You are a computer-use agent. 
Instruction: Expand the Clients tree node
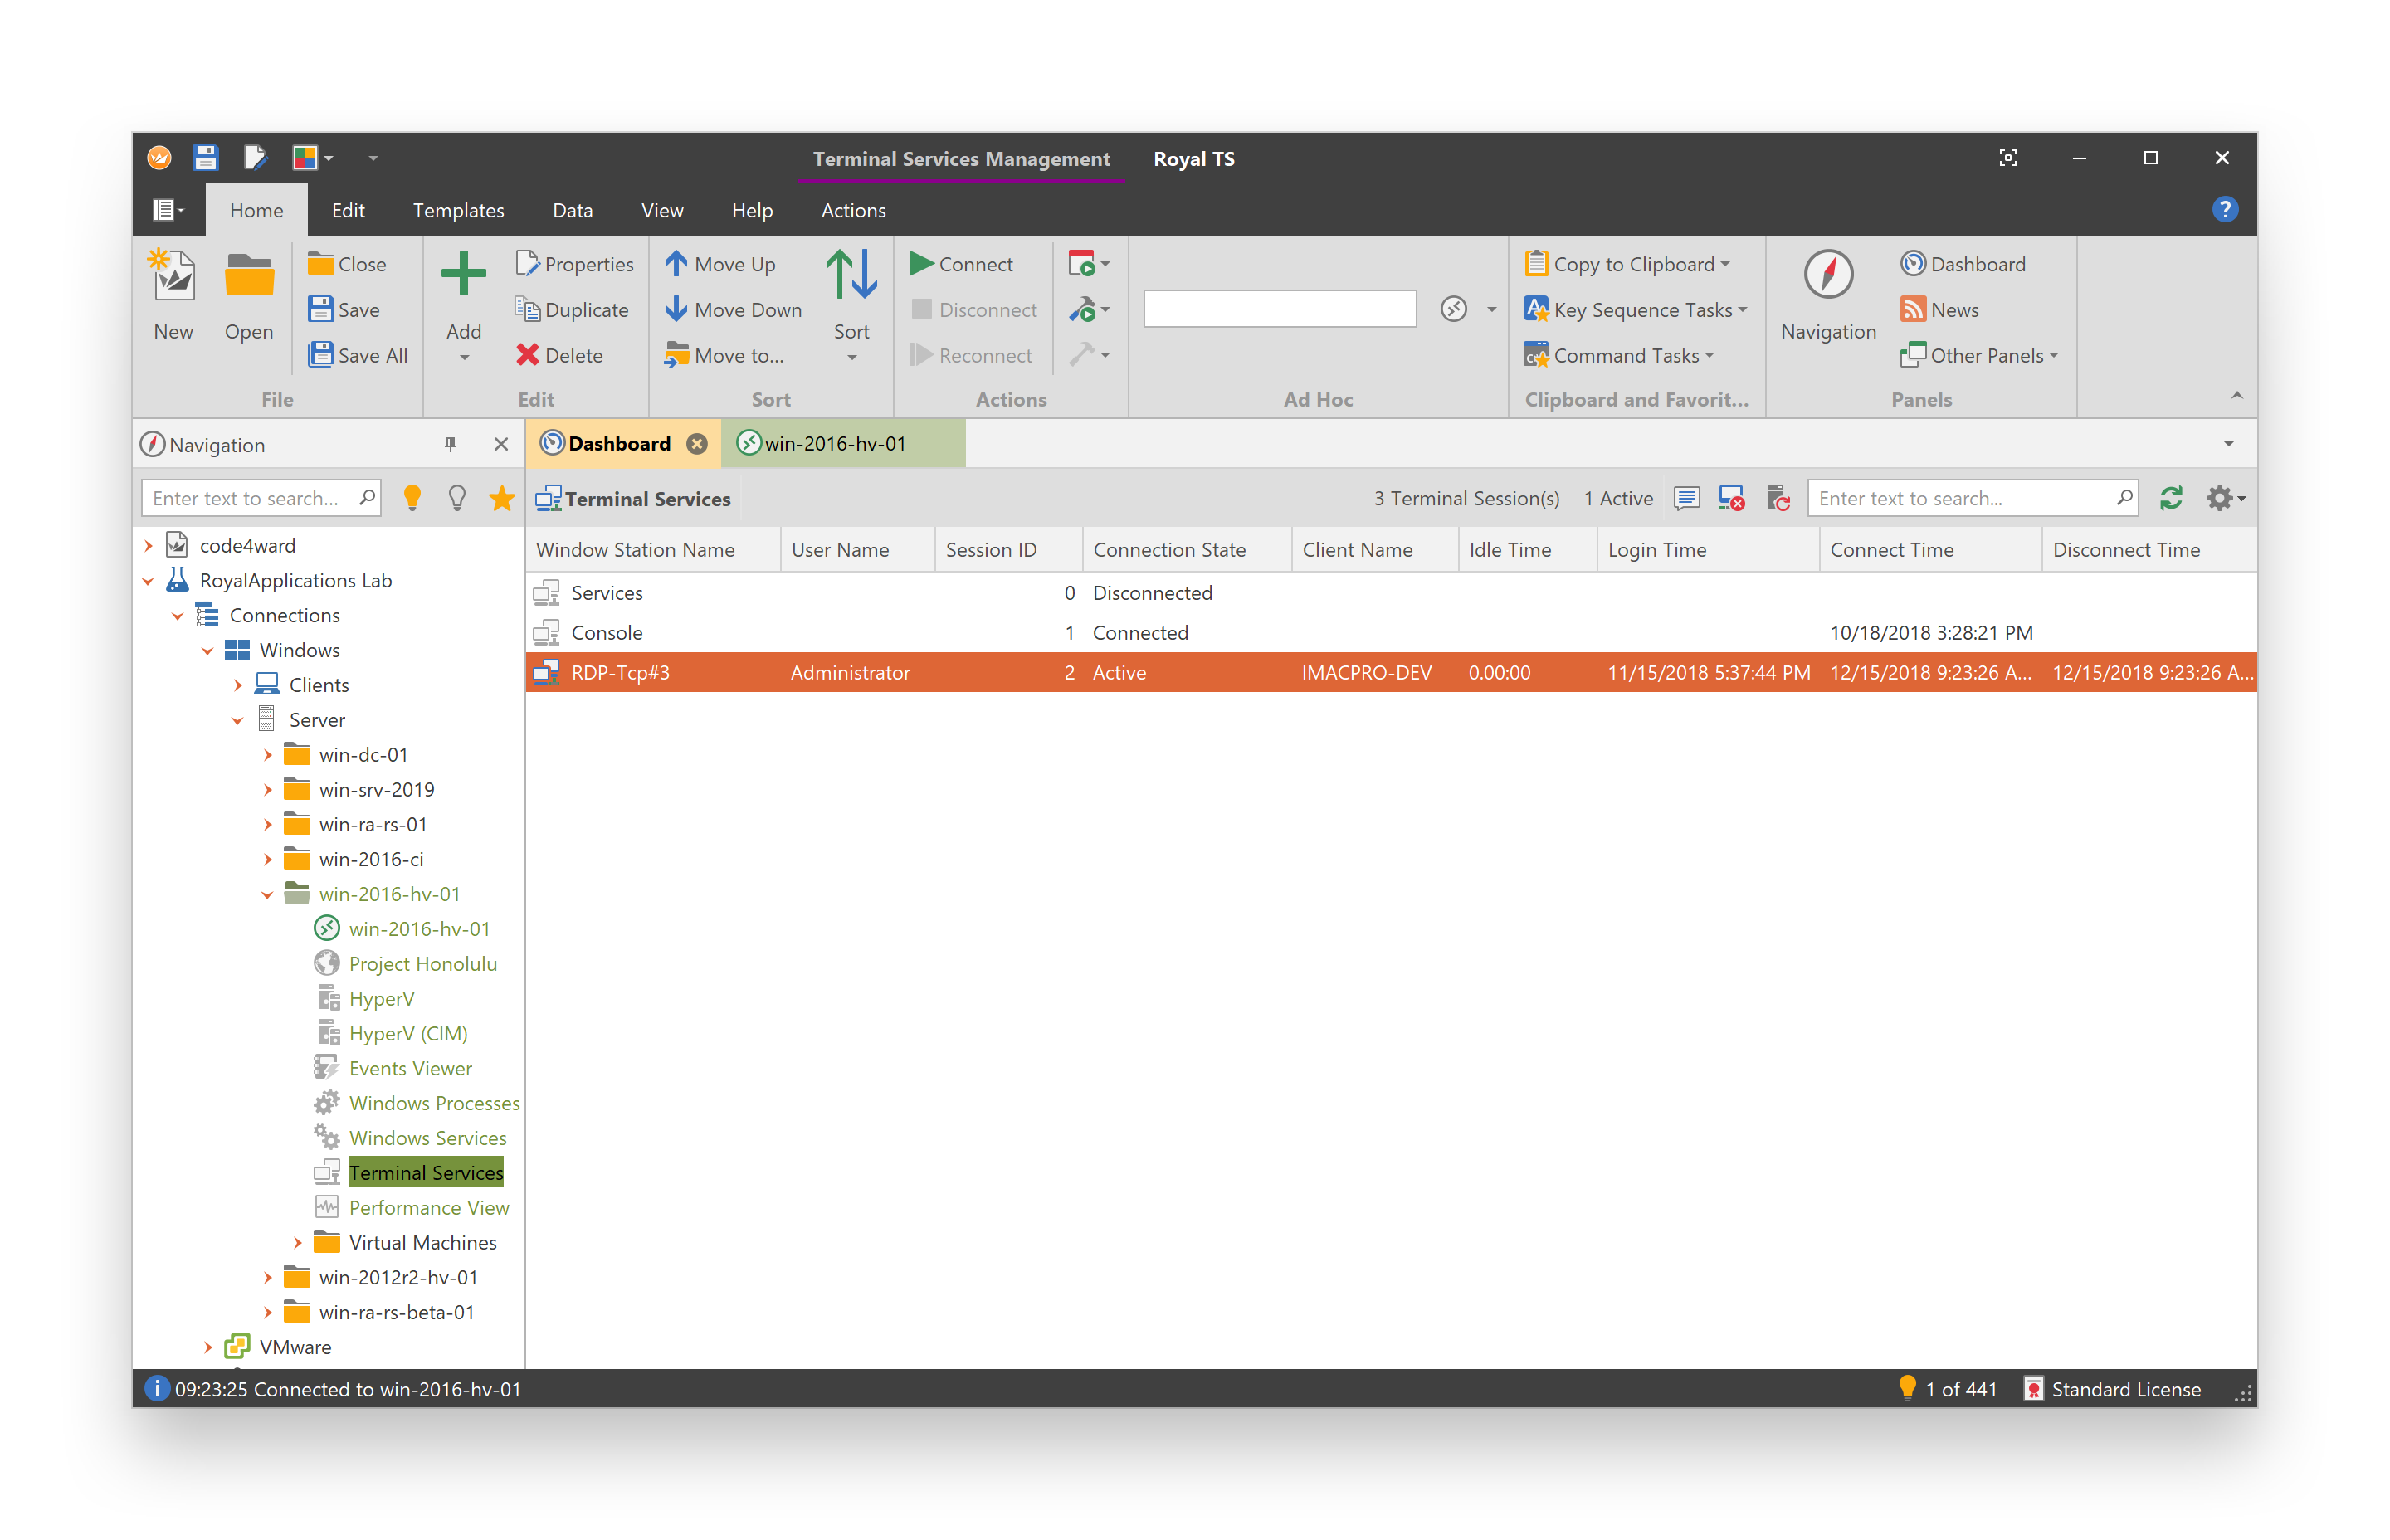click(x=238, y=685)
